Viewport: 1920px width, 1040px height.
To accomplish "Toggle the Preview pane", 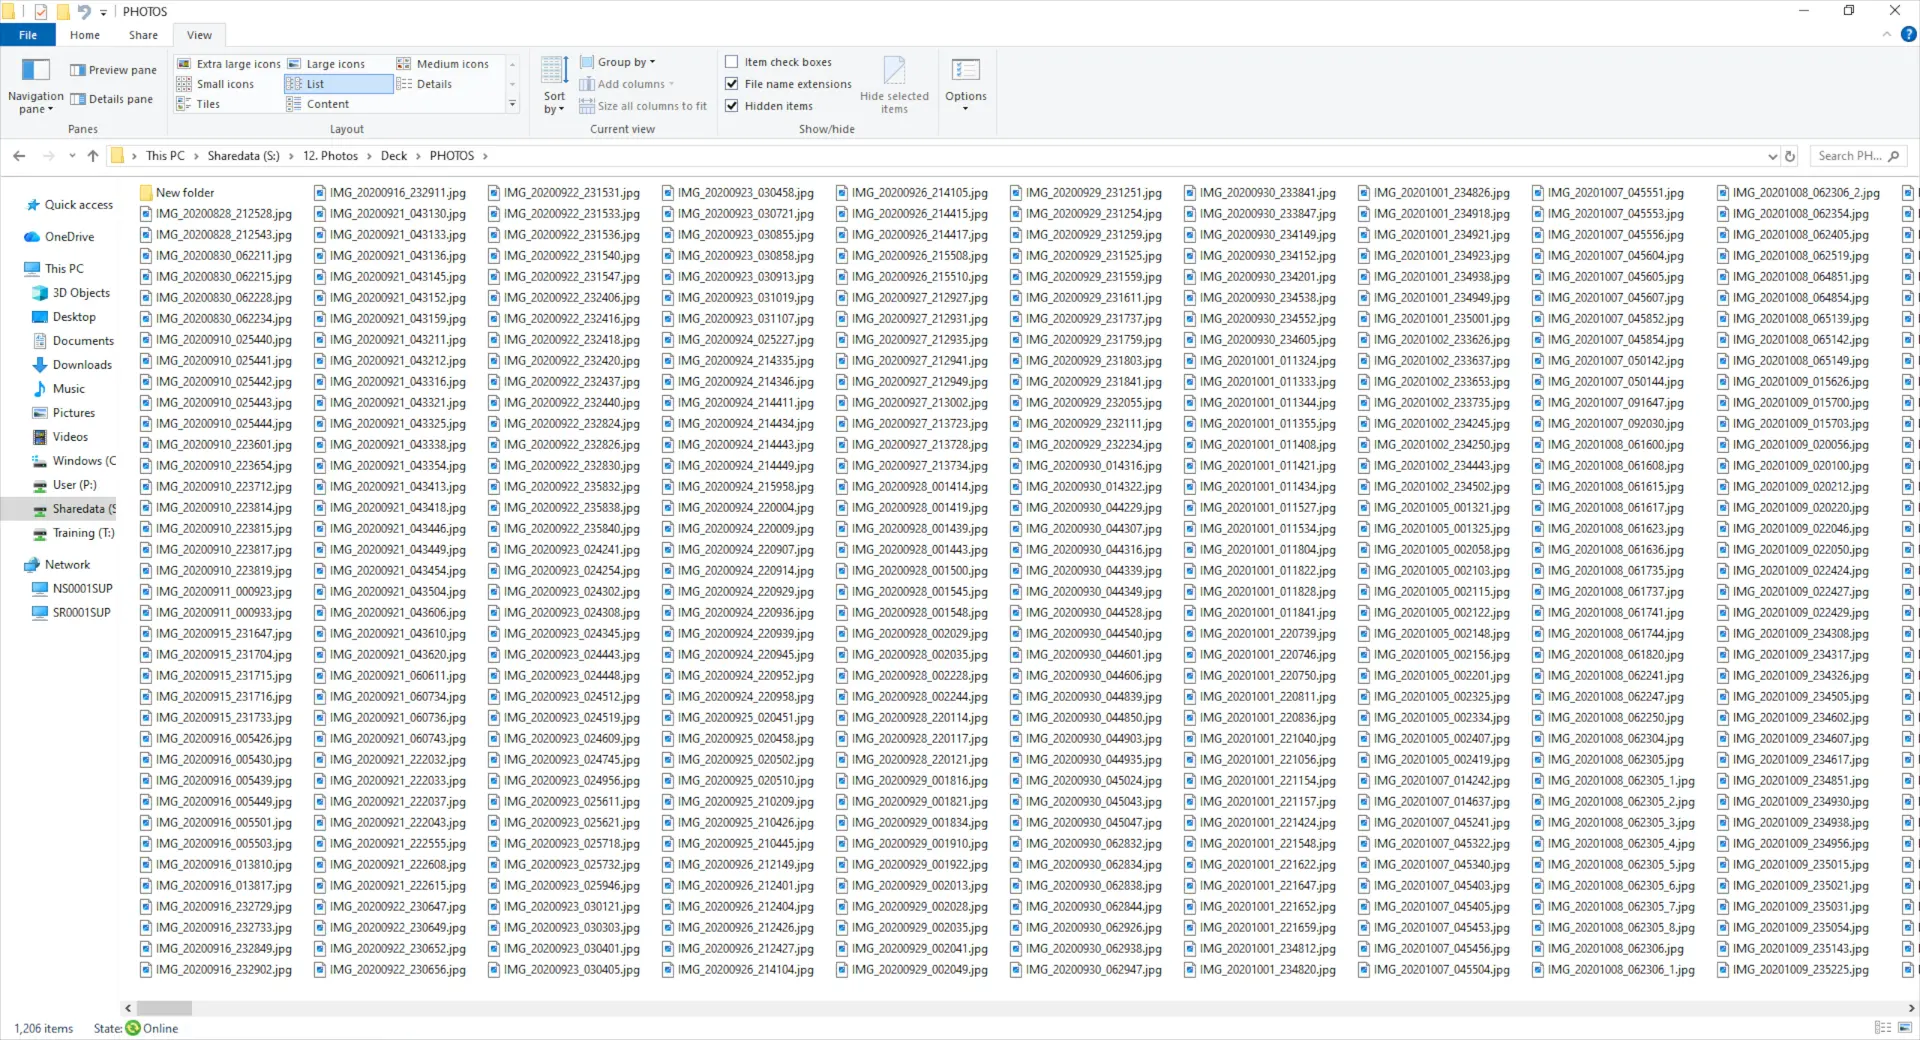I will click(113, 70).
